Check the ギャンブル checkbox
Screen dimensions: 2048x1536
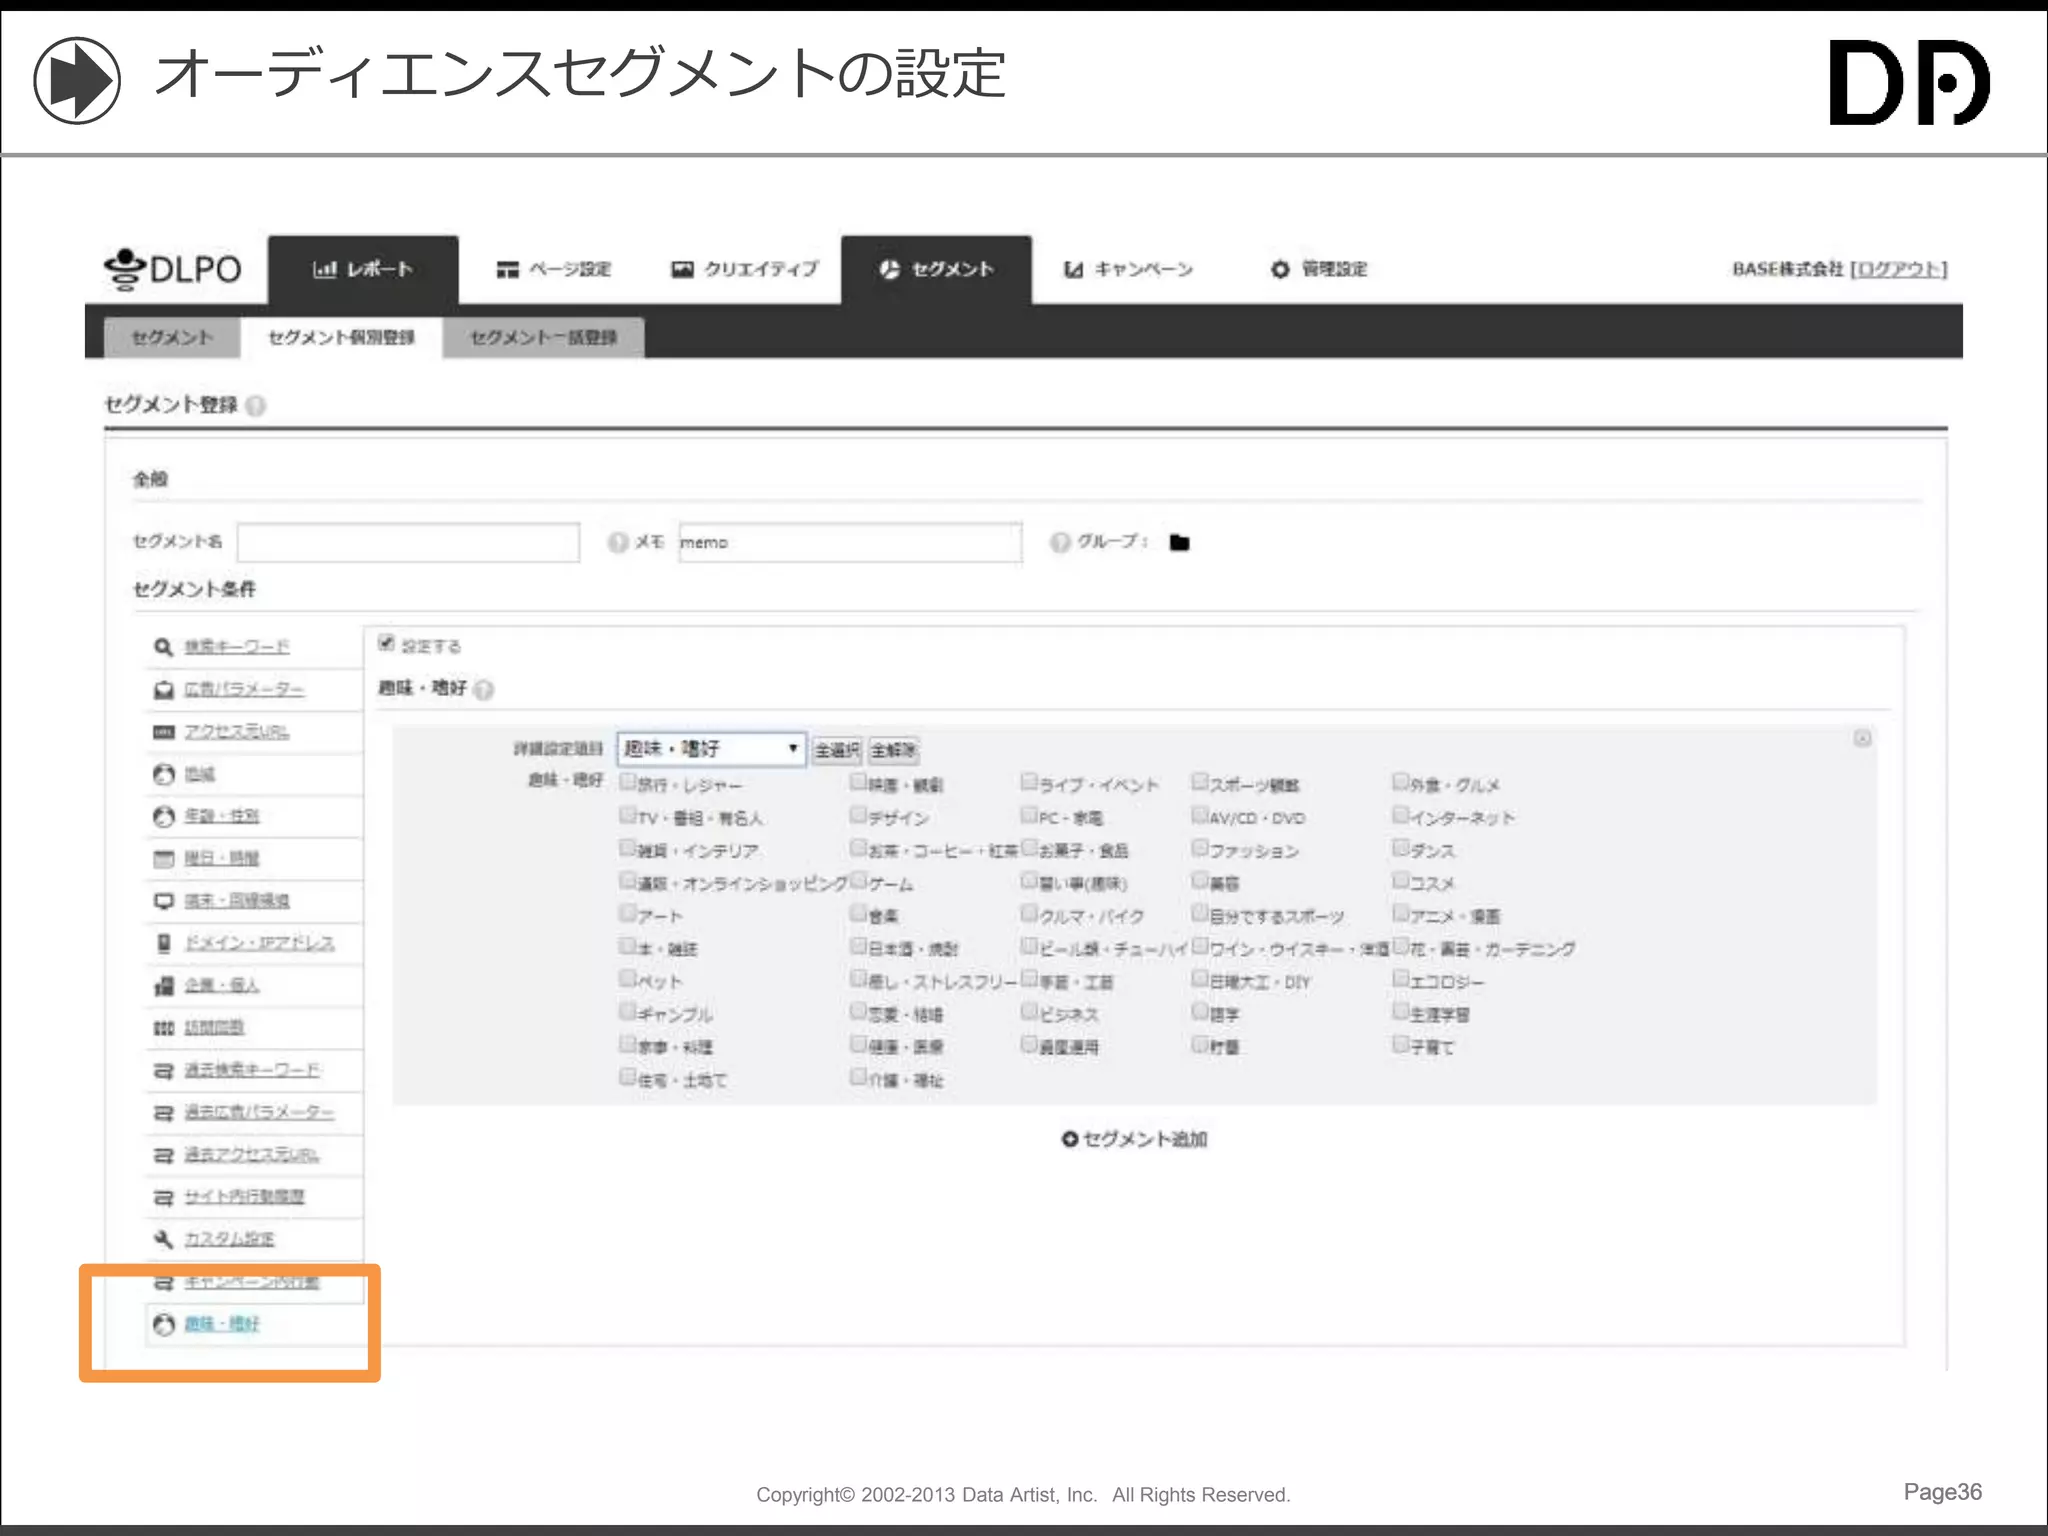click(628, 1010)
